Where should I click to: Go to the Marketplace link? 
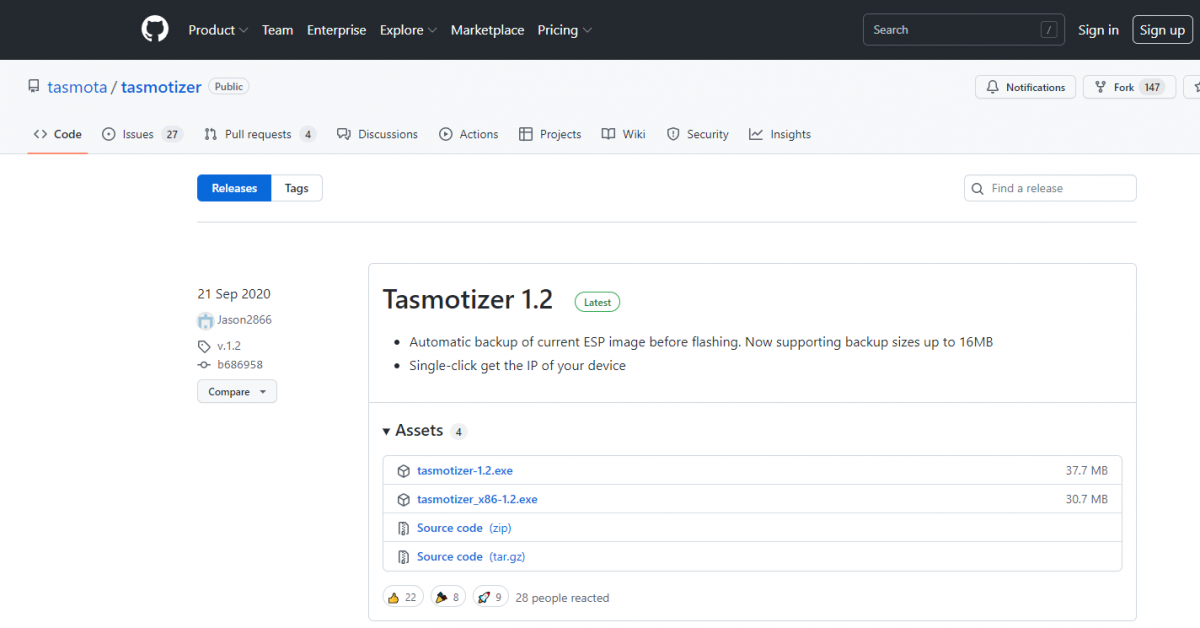point(487,30)
